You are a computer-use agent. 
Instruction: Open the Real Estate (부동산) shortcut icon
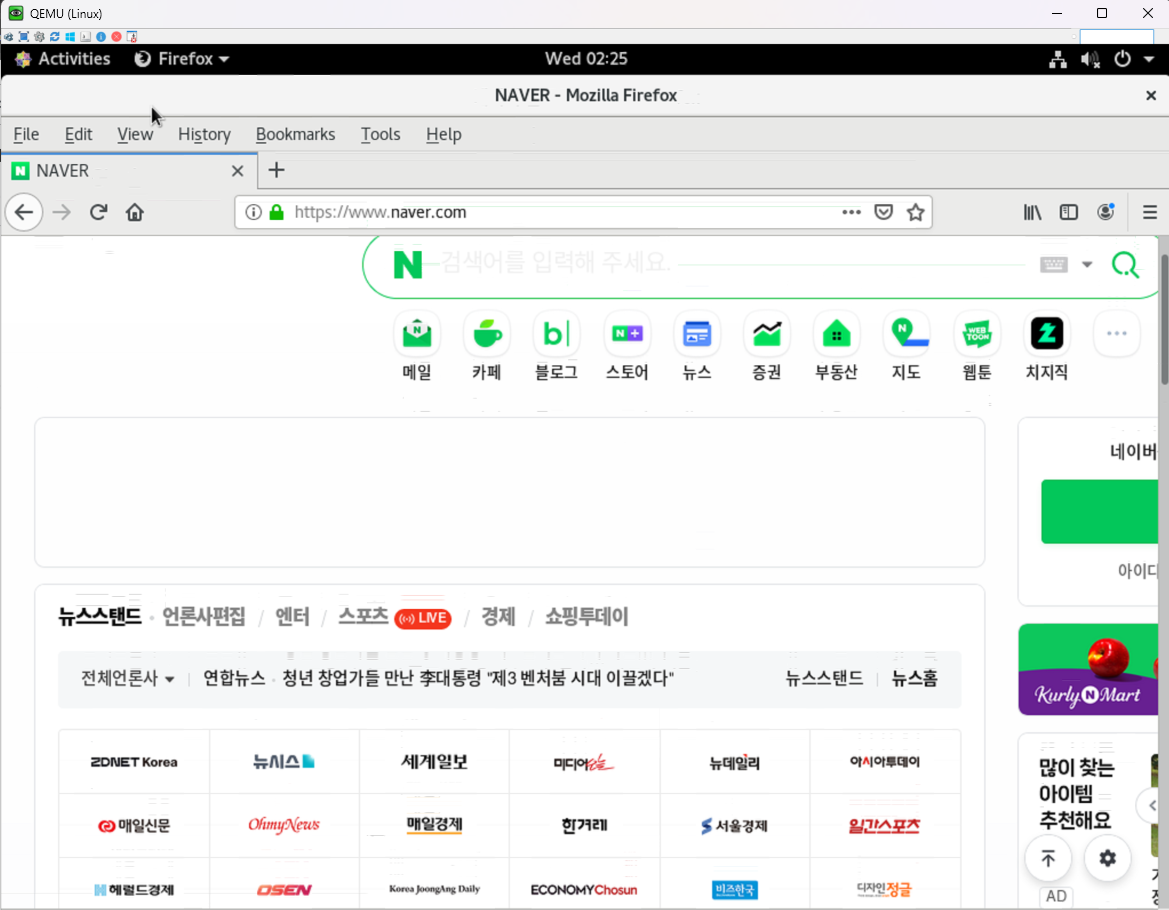(836, 334)
